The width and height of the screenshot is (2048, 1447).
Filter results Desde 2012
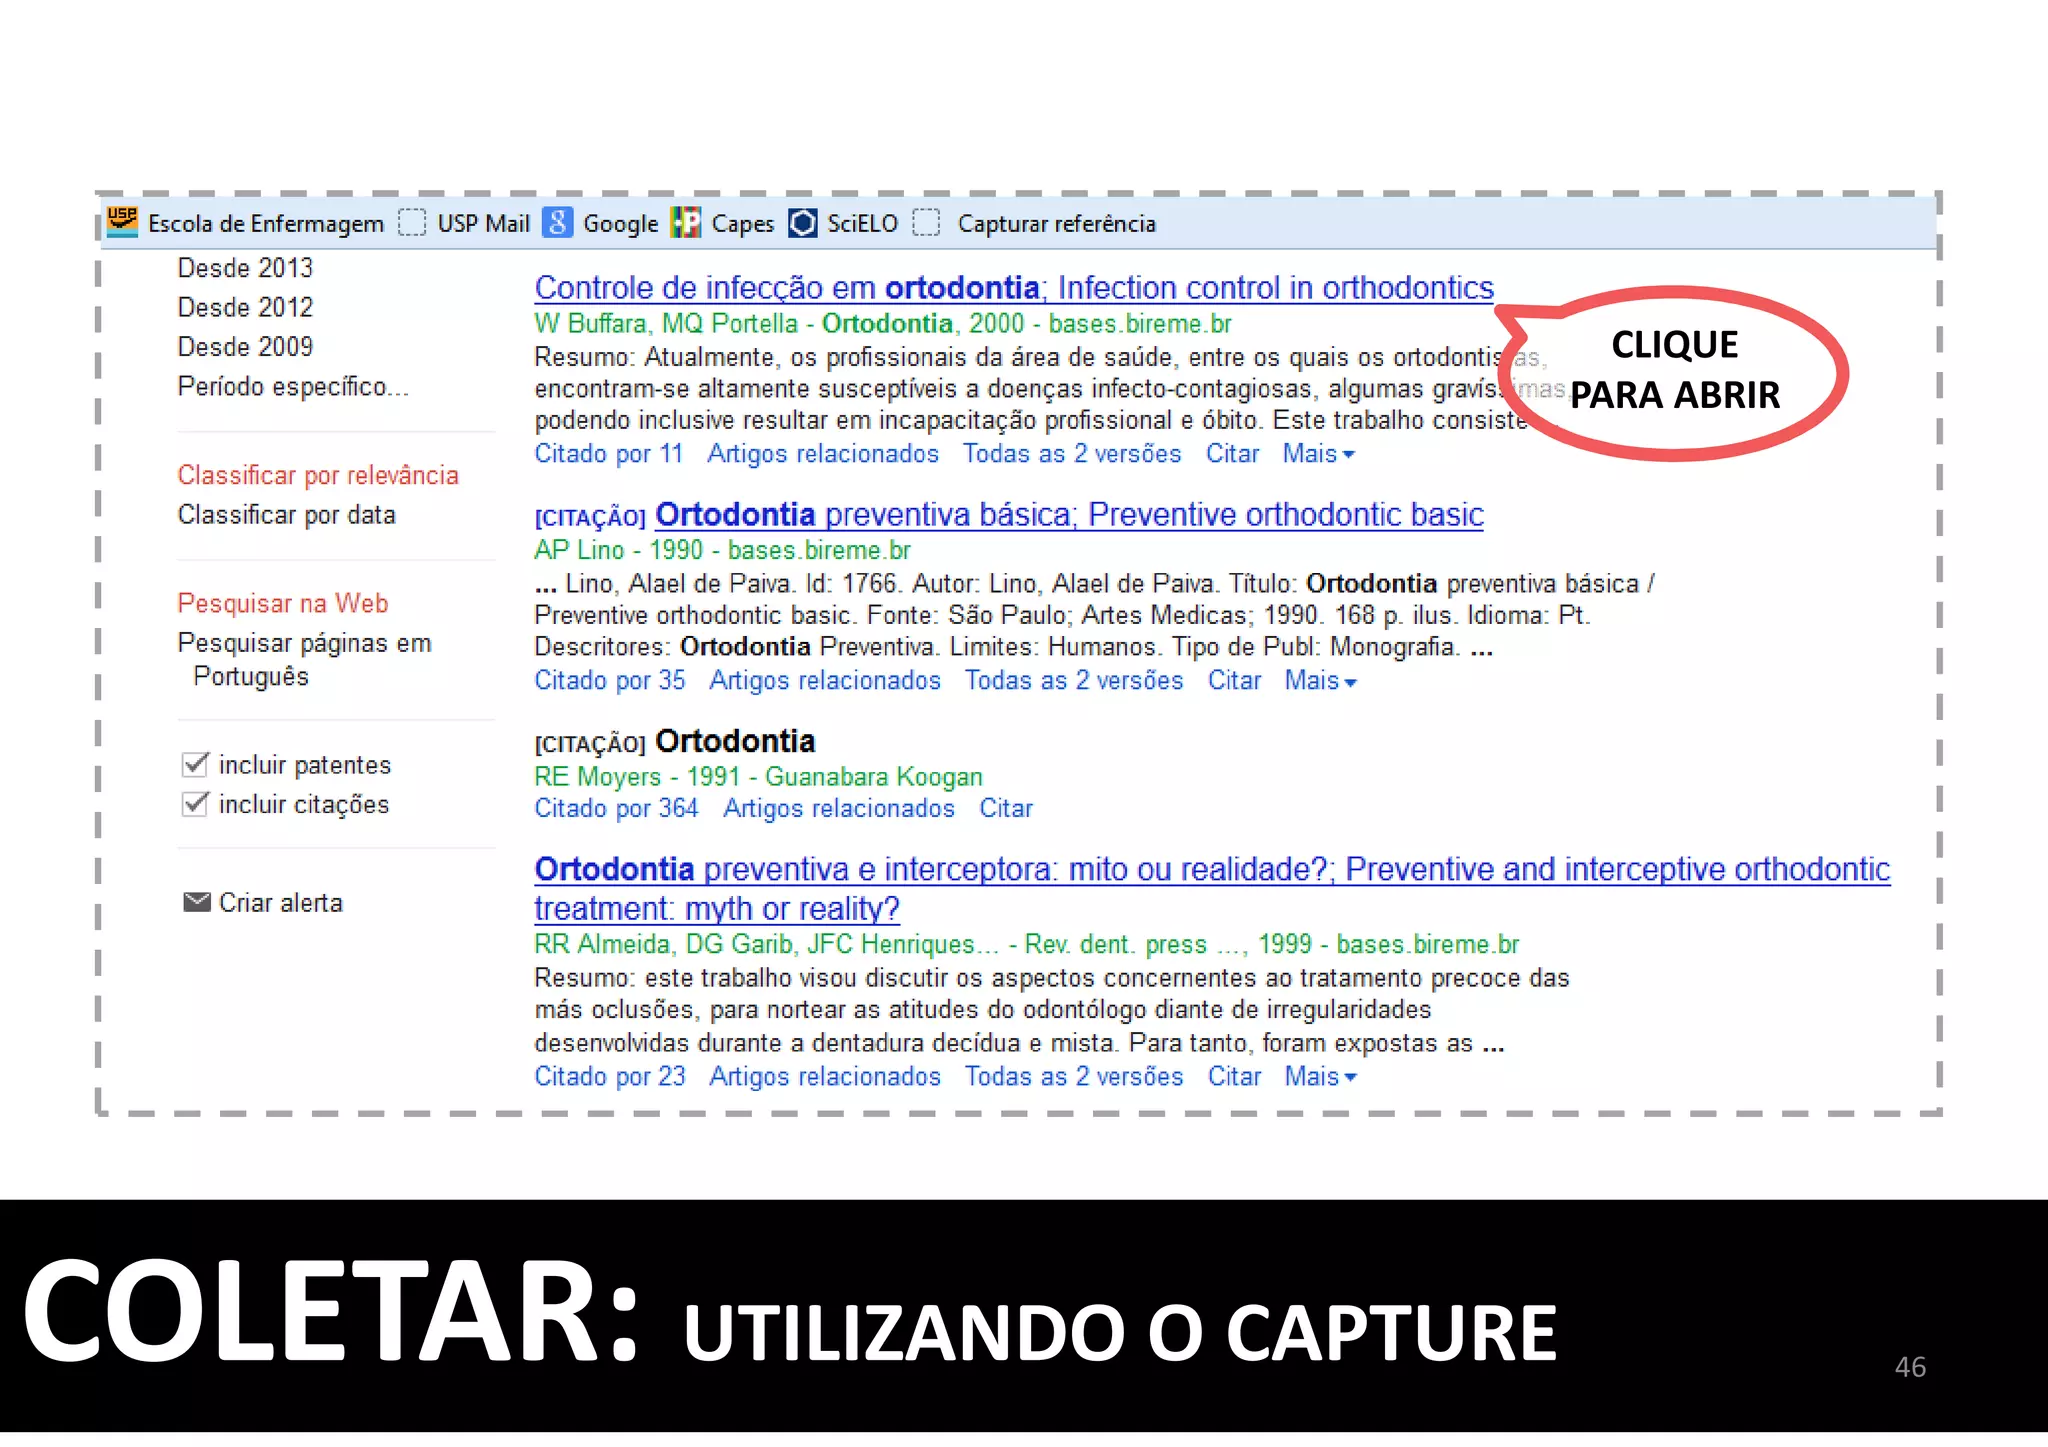pos(245,307)
